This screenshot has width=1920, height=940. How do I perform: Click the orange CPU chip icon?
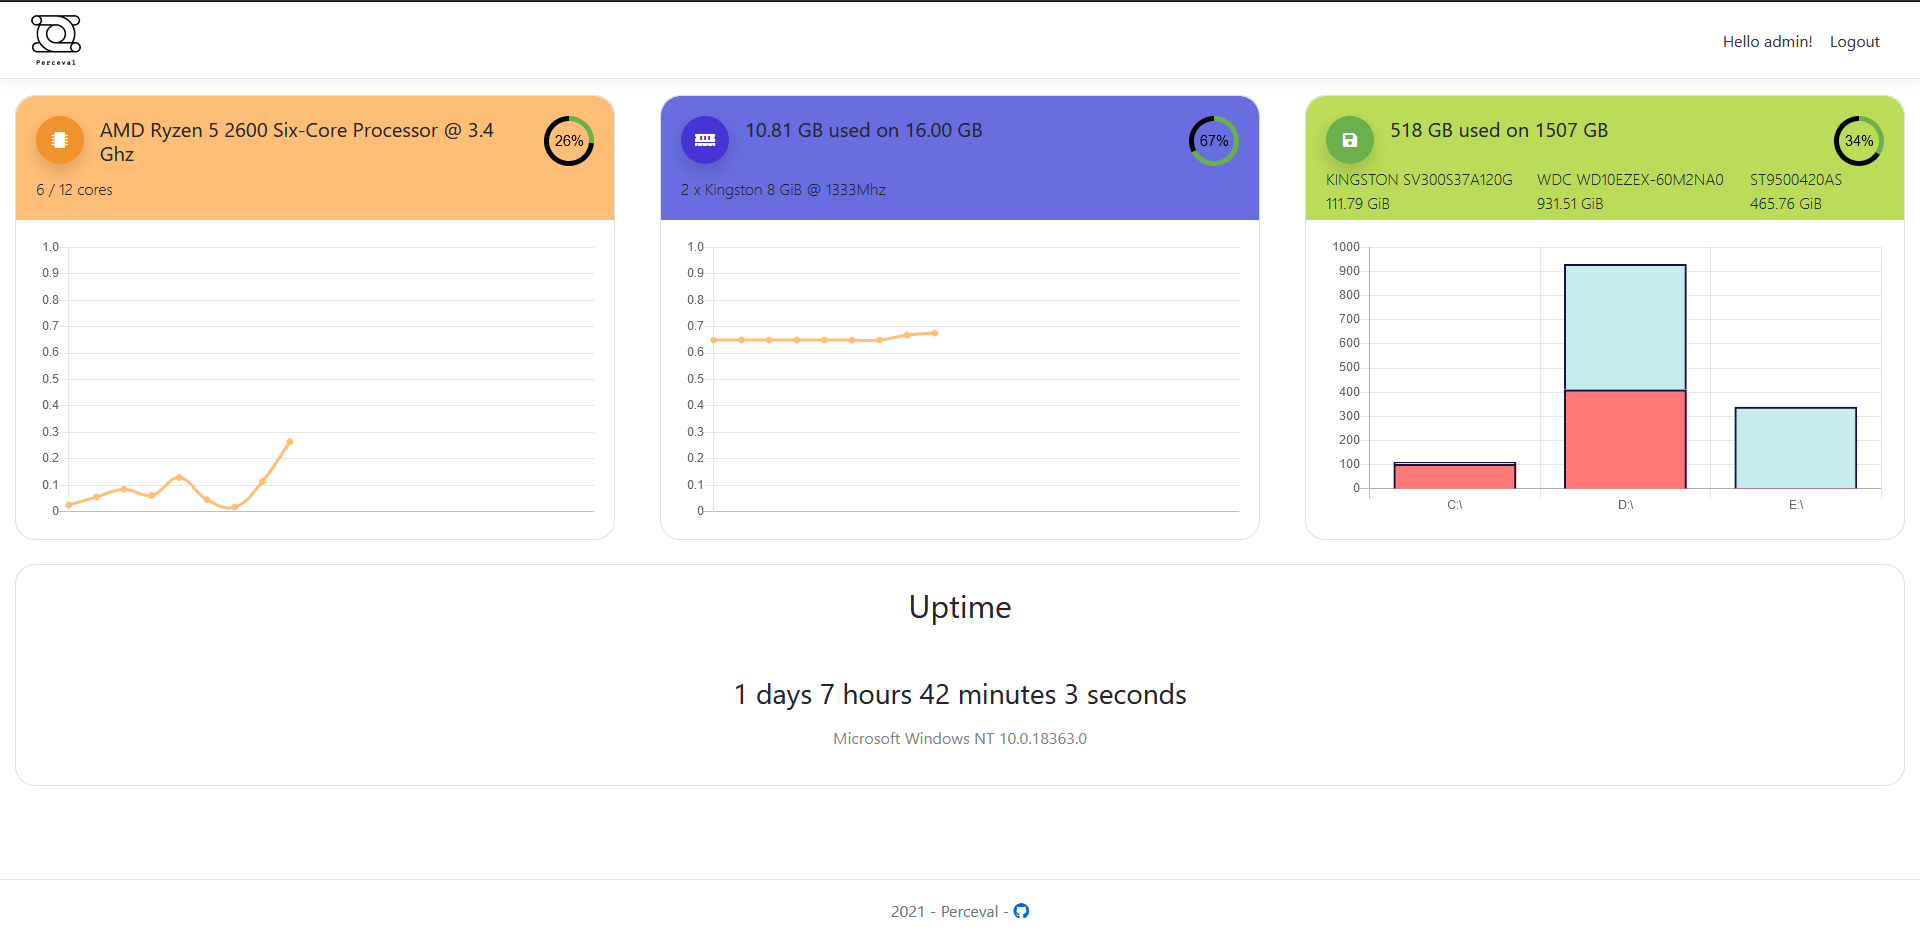pos(60,140)
